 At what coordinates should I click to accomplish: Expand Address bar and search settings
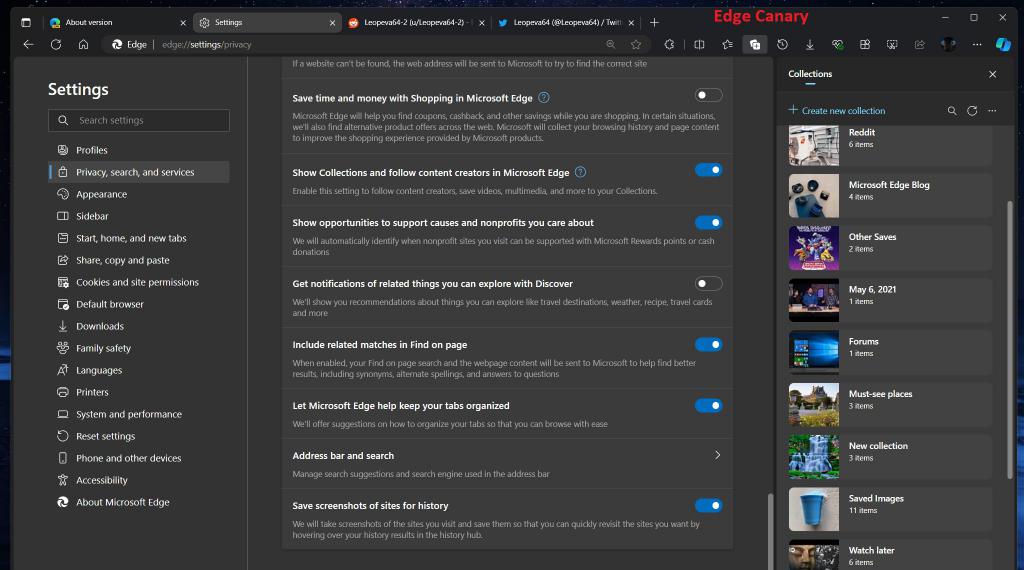[717, 455]
